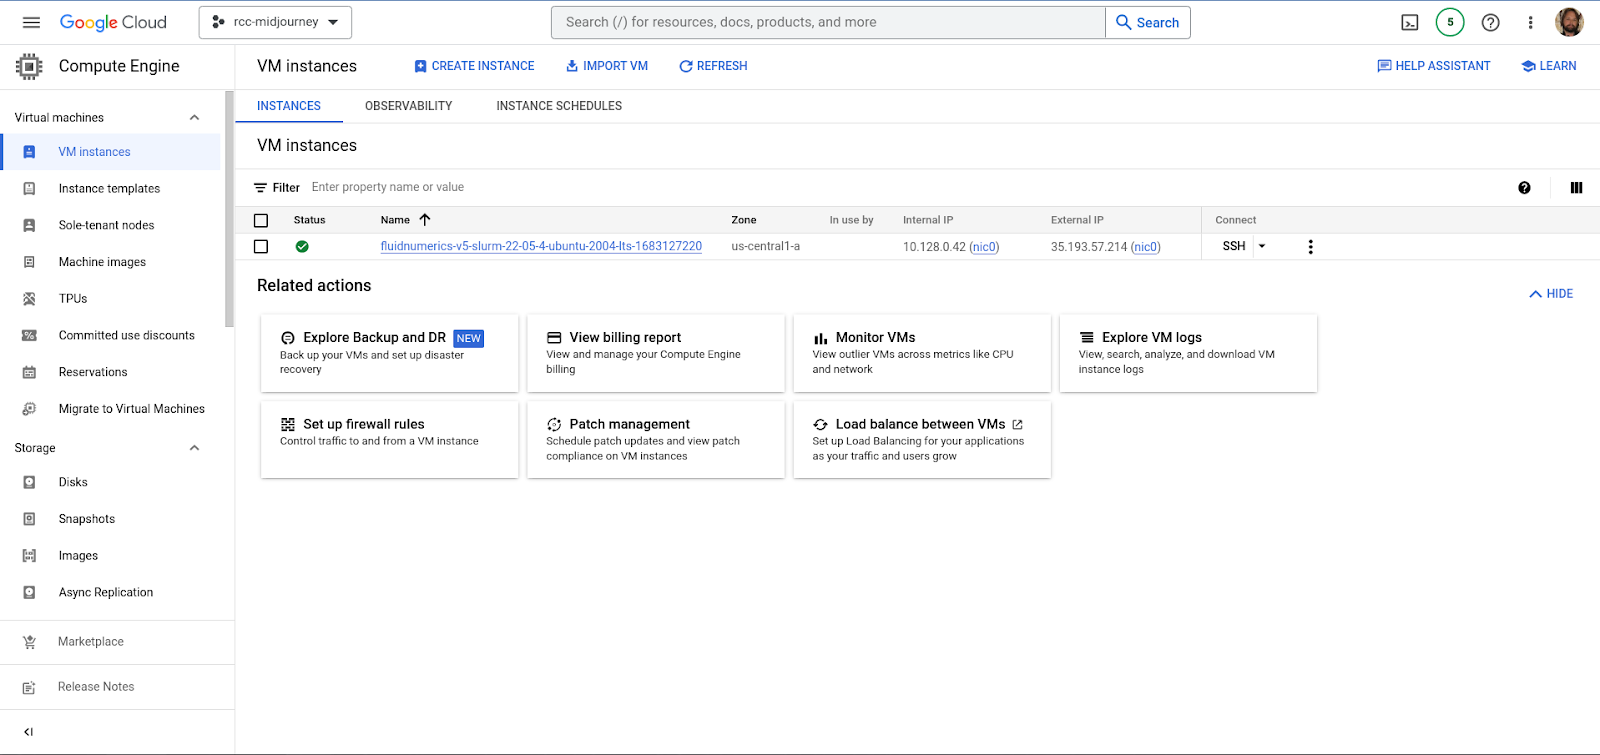This screenshot has height=755, width=1600.
Task: Click the Sole-tenant nodes sidebar icon
Action: (x=29, y=225)
